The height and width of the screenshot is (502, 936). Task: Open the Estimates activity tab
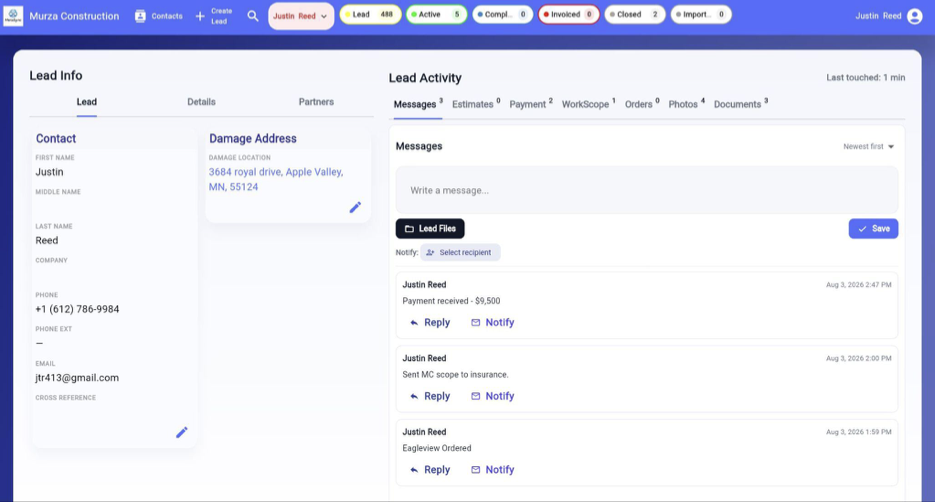pos(476,104)
